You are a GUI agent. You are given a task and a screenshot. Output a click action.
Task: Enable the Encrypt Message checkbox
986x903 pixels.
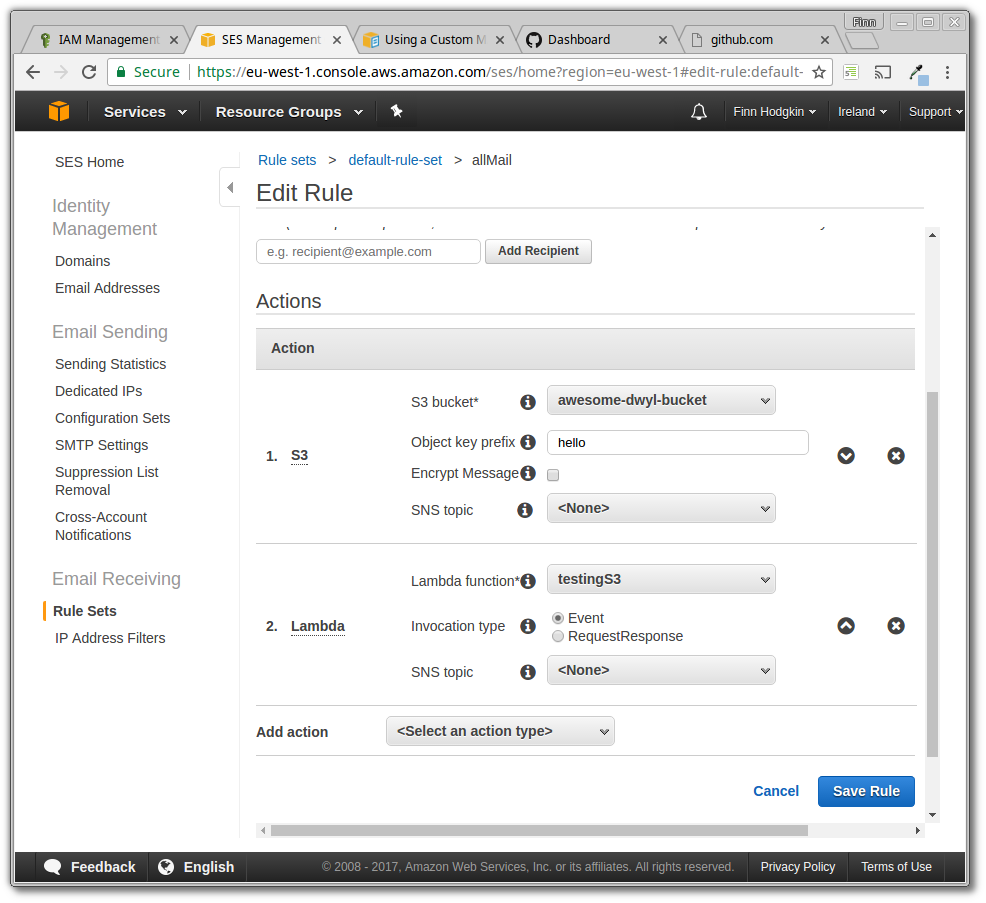tap(553, 475)
